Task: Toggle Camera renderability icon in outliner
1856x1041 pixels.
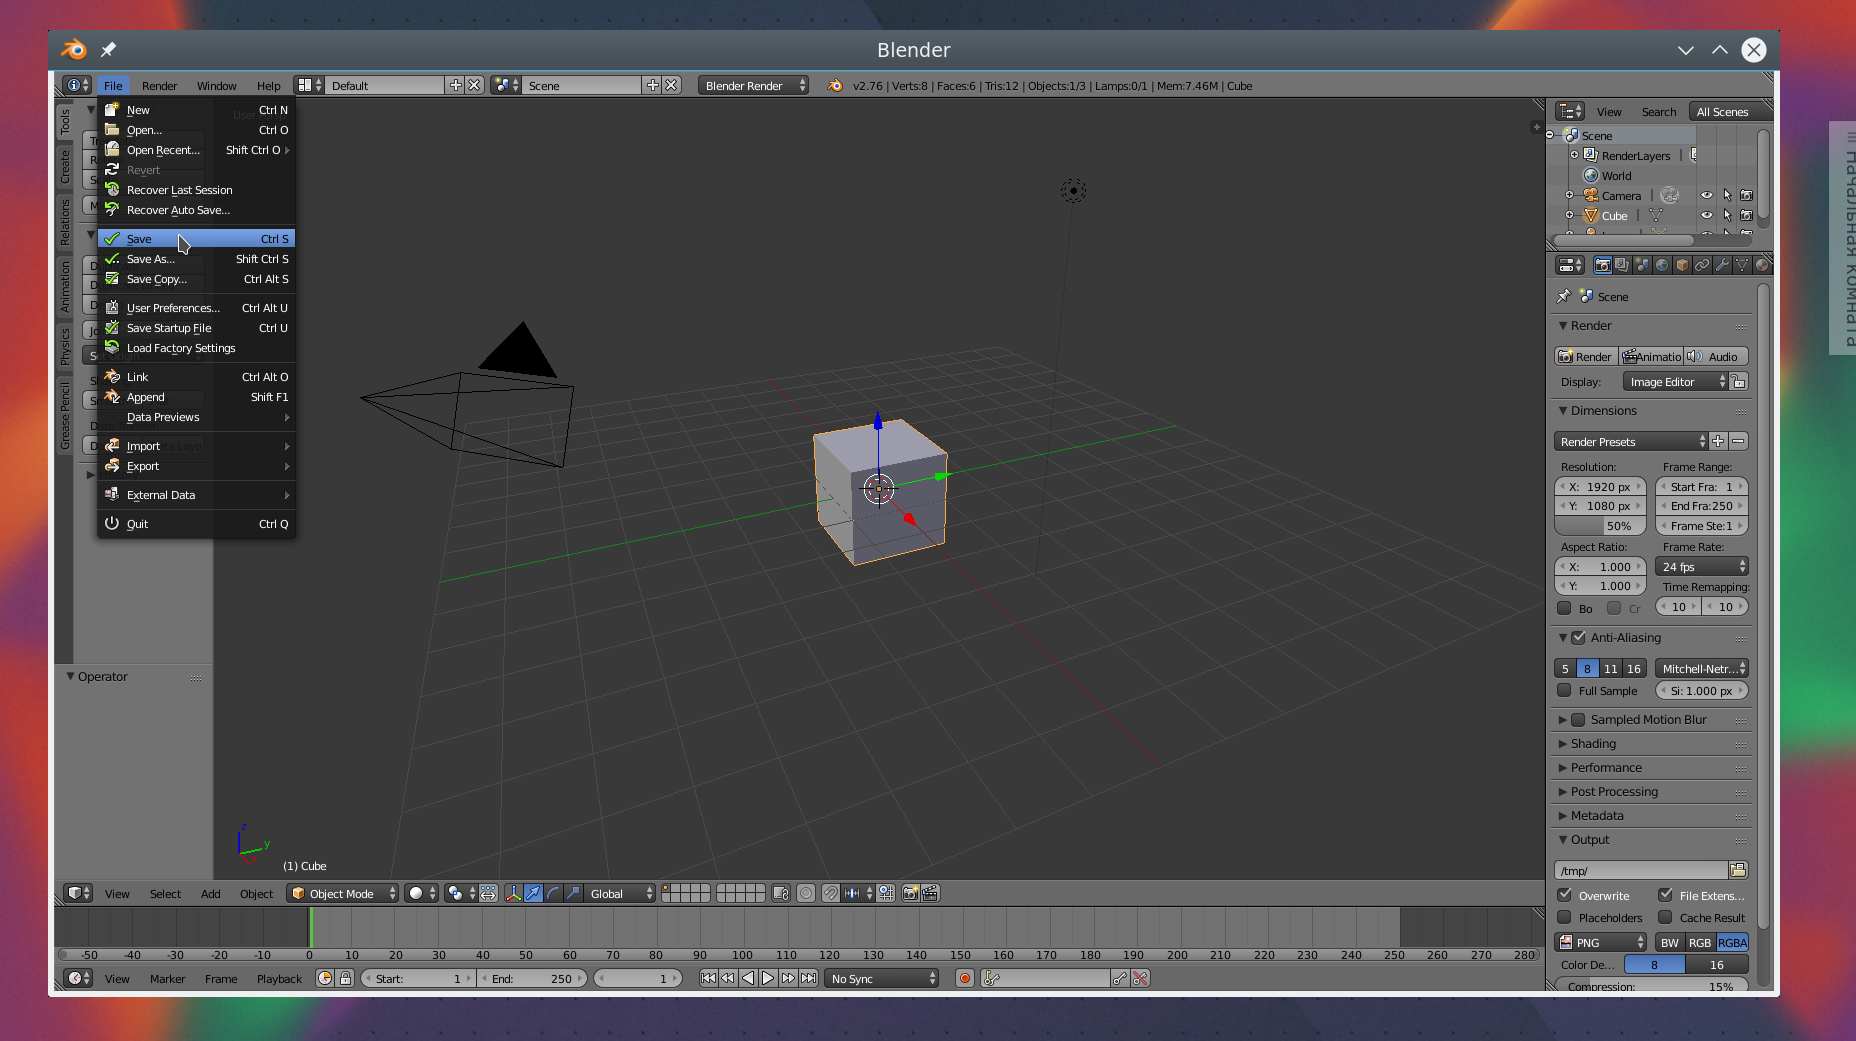Action: point(1746,196)
